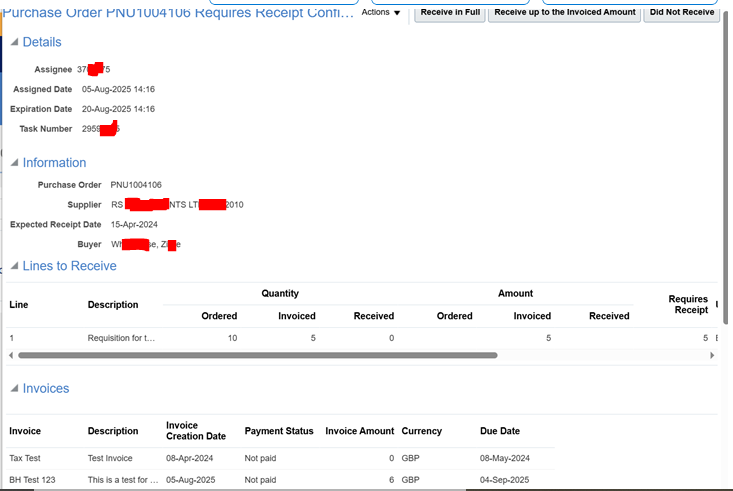This screenshot has width=733, height=491.
Task: Click the Line column header
Action: (19, 305)
